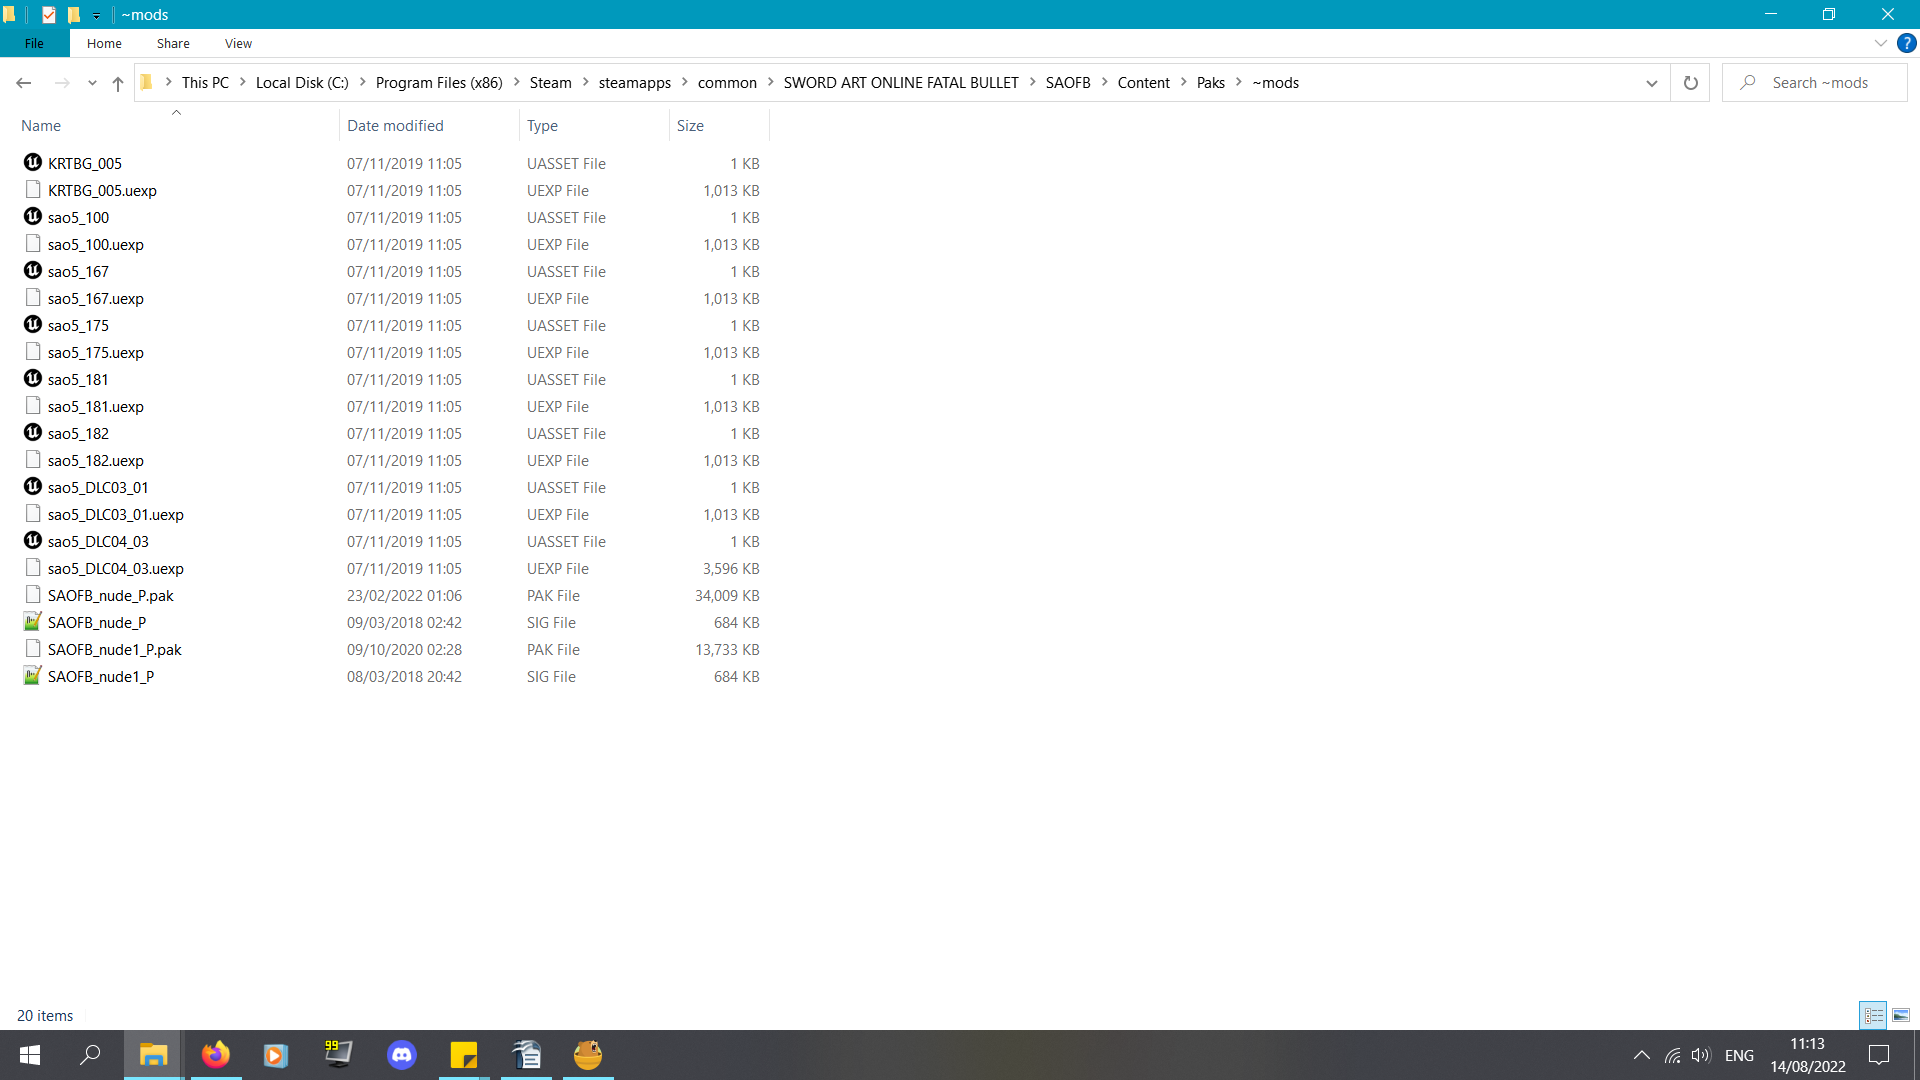Viewport: 1920px width, 1080px height.
Task: Click the Properties icon in Quick Access Toolbar
Action: (x=49, y=15)
